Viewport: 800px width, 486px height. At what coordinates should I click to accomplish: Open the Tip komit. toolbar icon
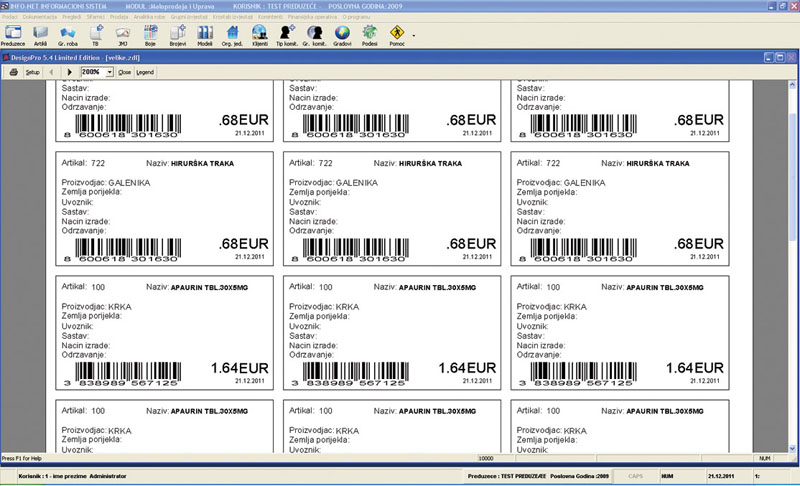tap(287, 35)
